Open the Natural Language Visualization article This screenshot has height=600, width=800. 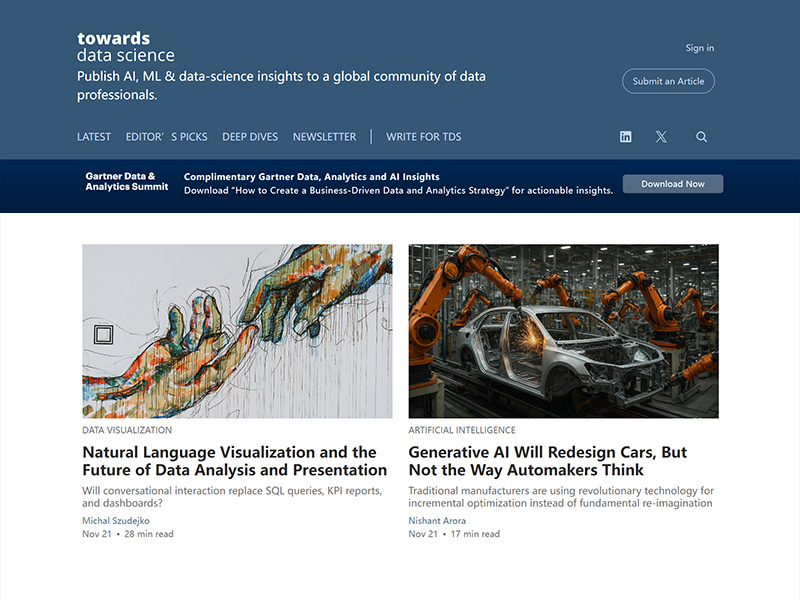click(232, 460)
